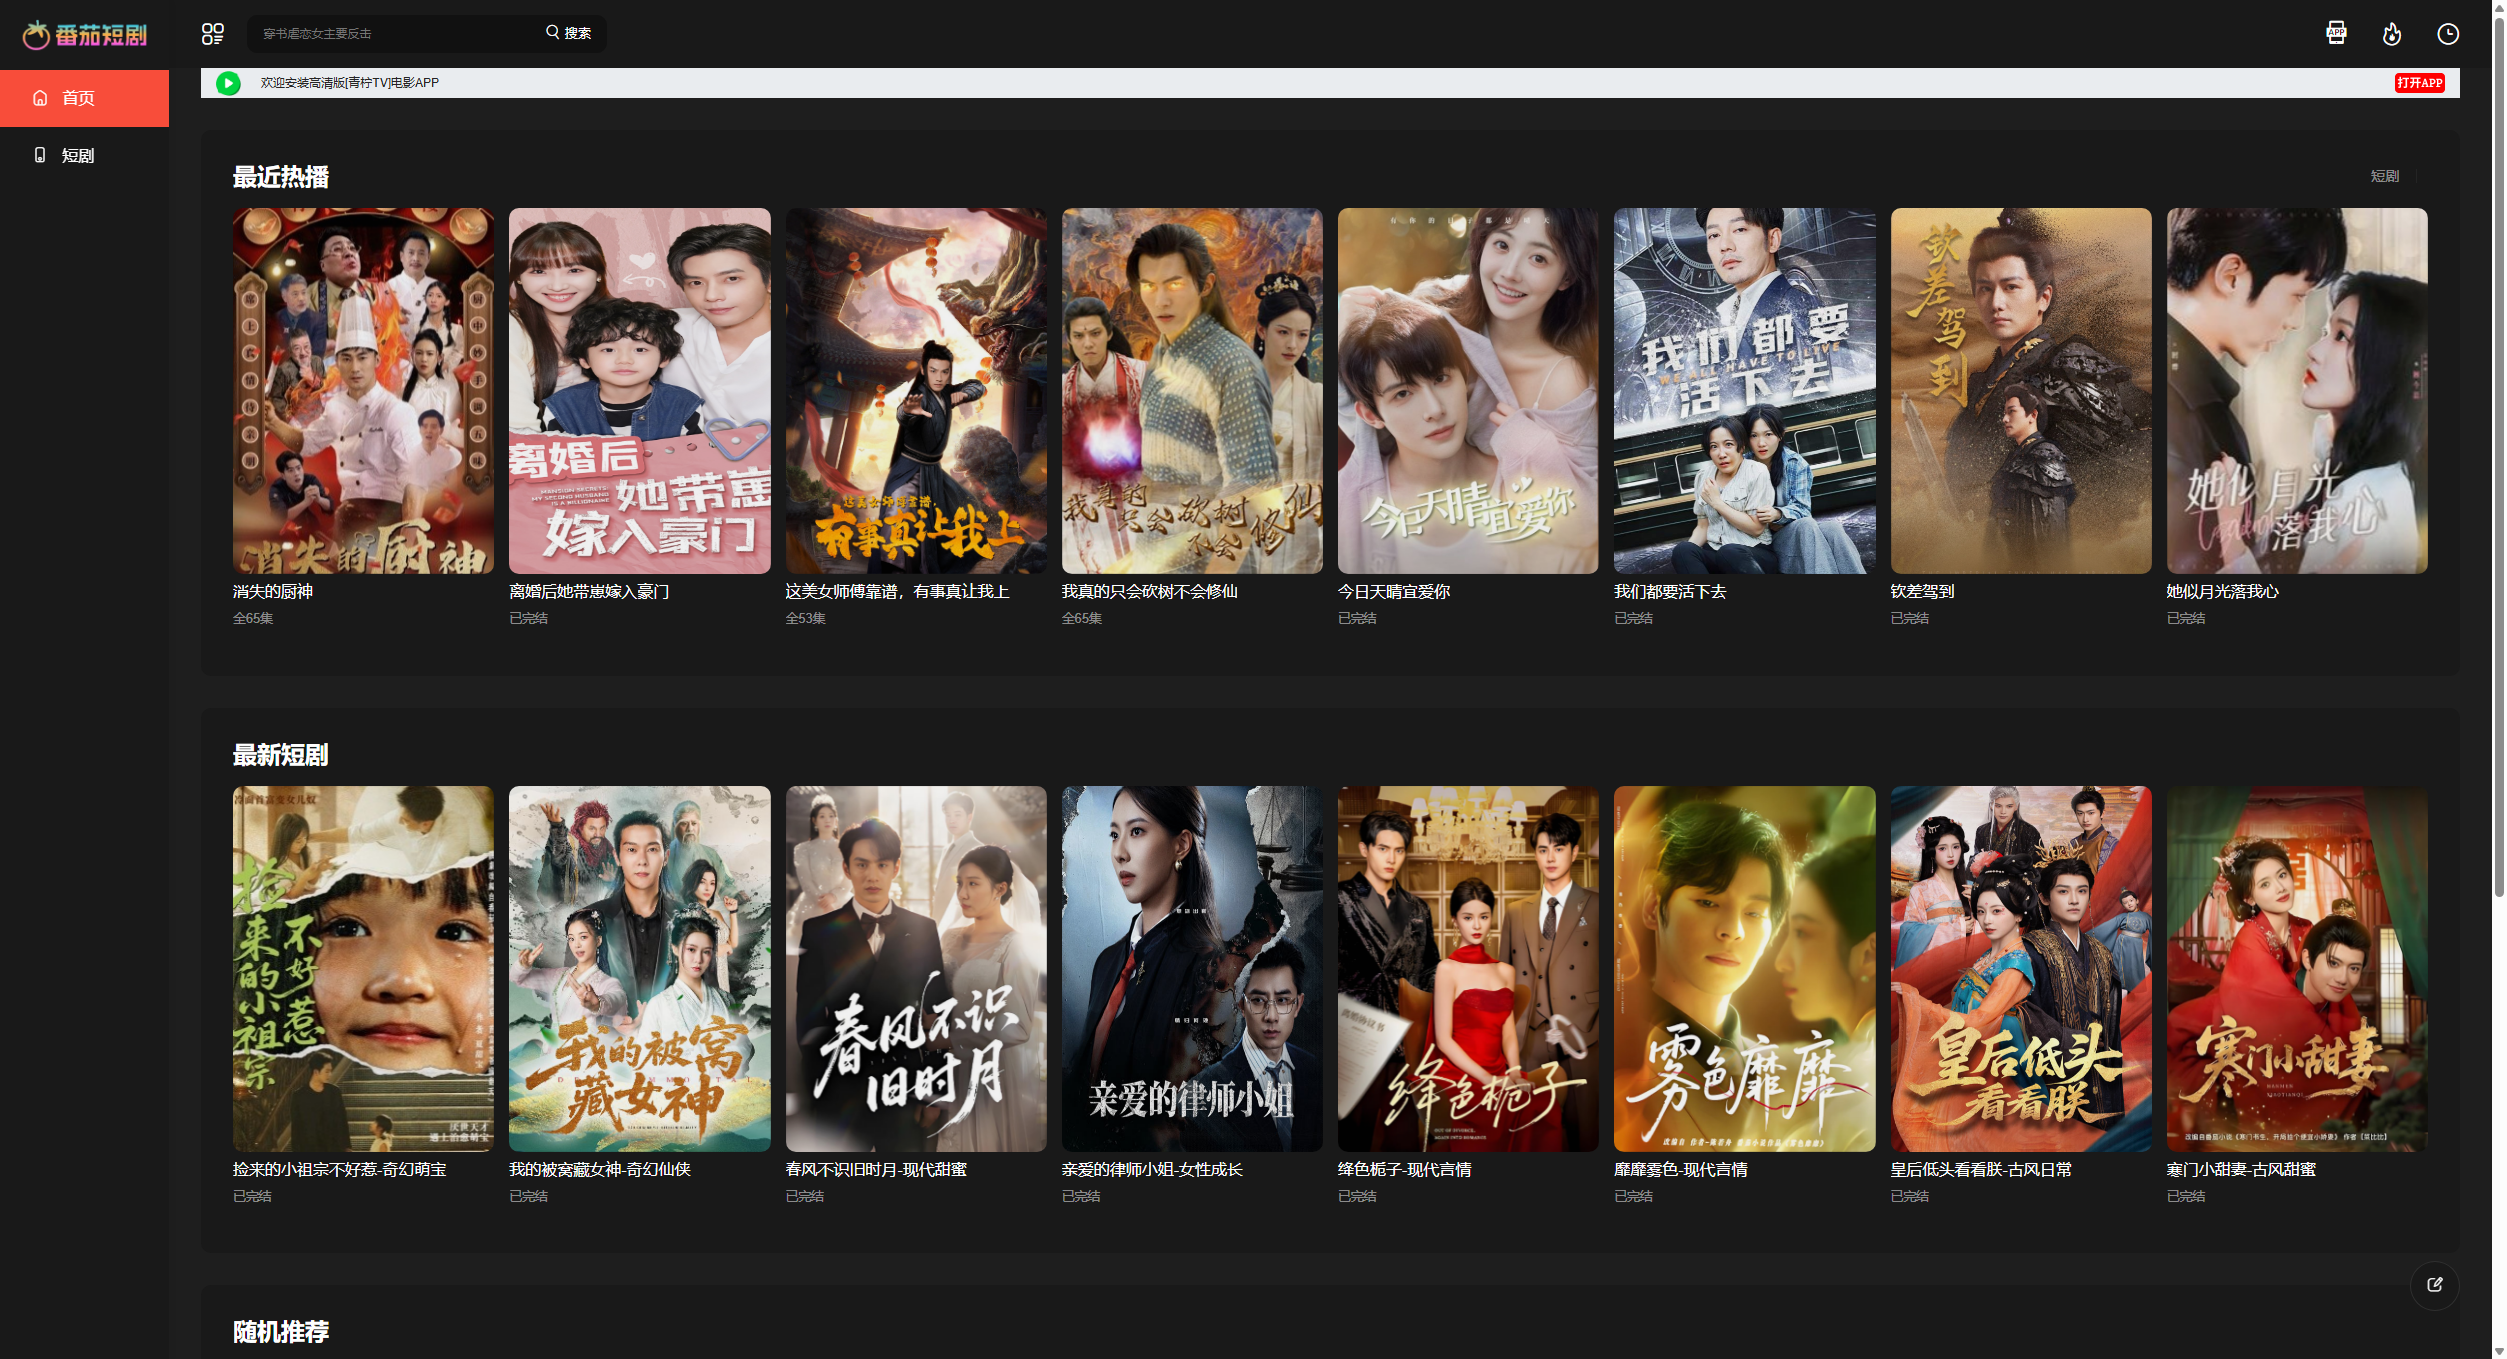
Task: Open the 靡靡雾色 poster
Action: [x=1745, y=968]
